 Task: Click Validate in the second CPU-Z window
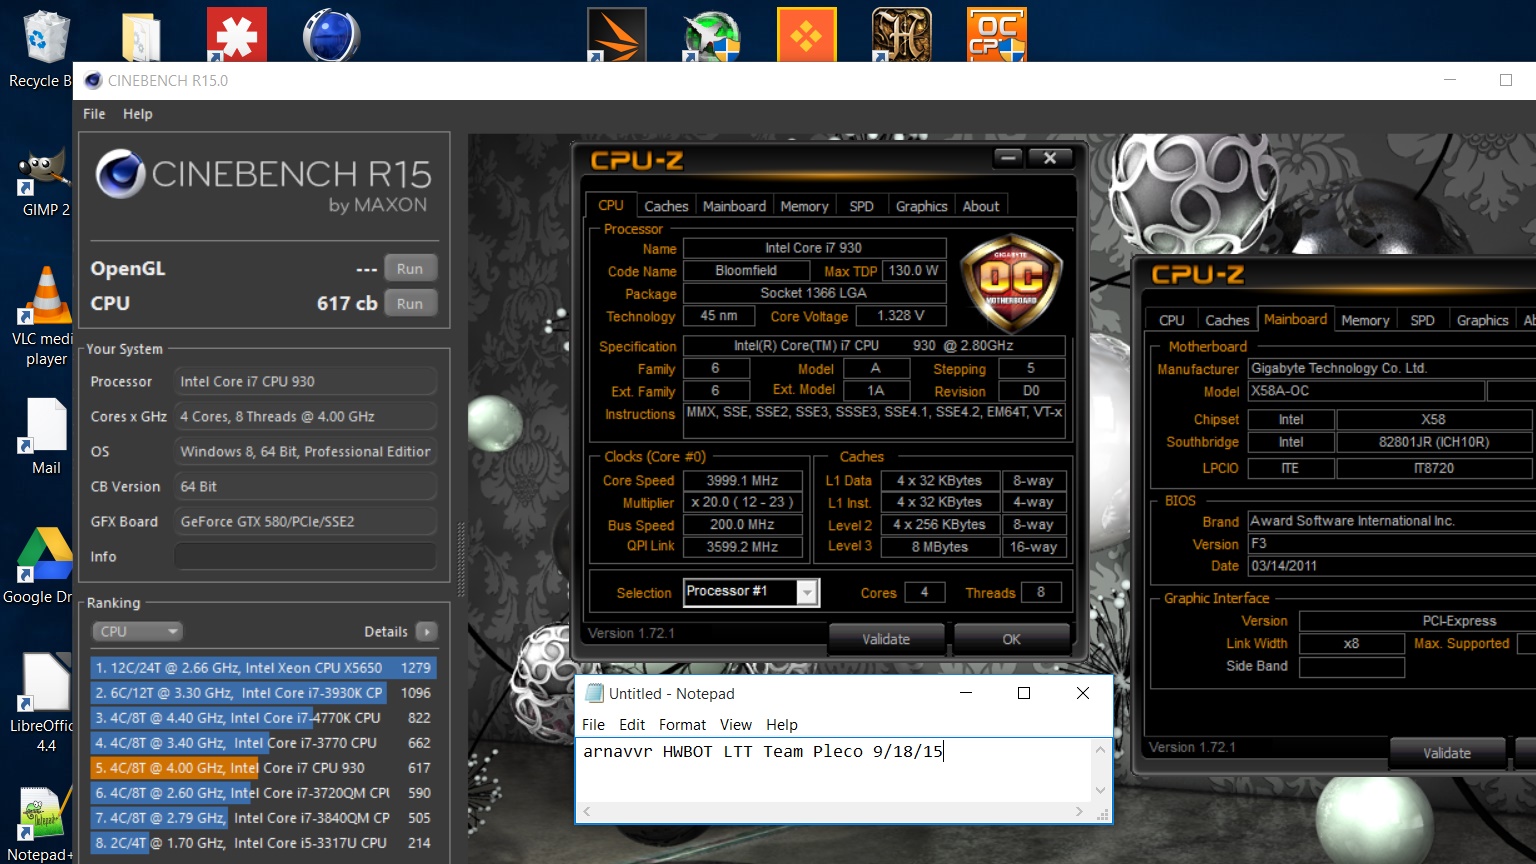coord(1447,753)
